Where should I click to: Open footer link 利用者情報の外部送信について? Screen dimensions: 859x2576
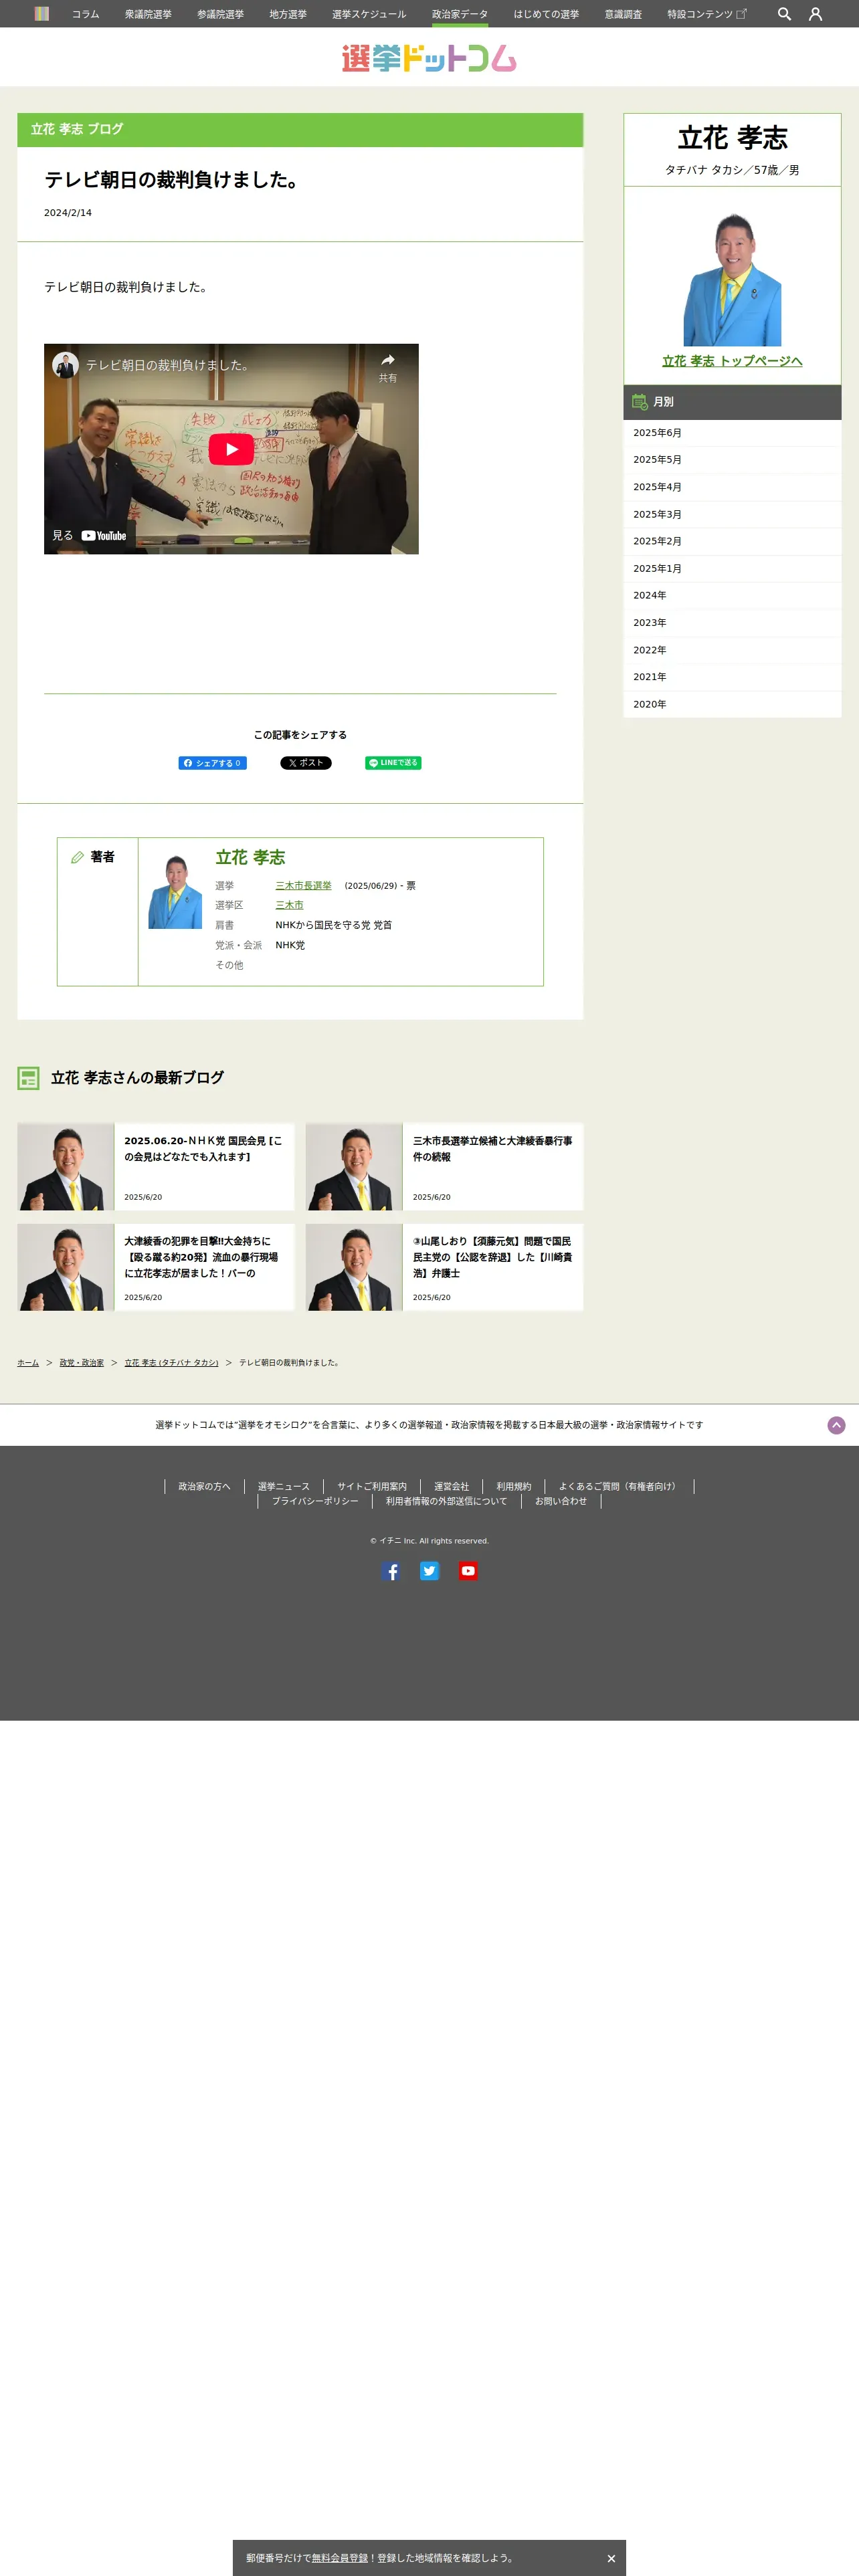pos(446,1501)
